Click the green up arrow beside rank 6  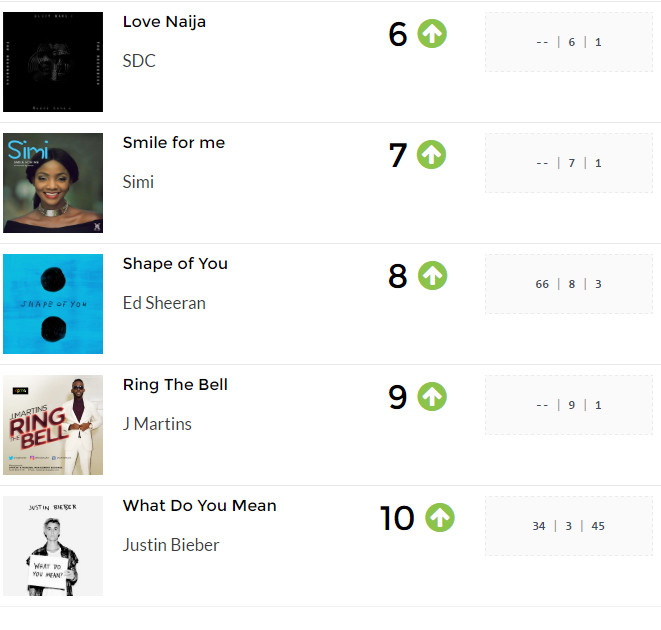432,34
